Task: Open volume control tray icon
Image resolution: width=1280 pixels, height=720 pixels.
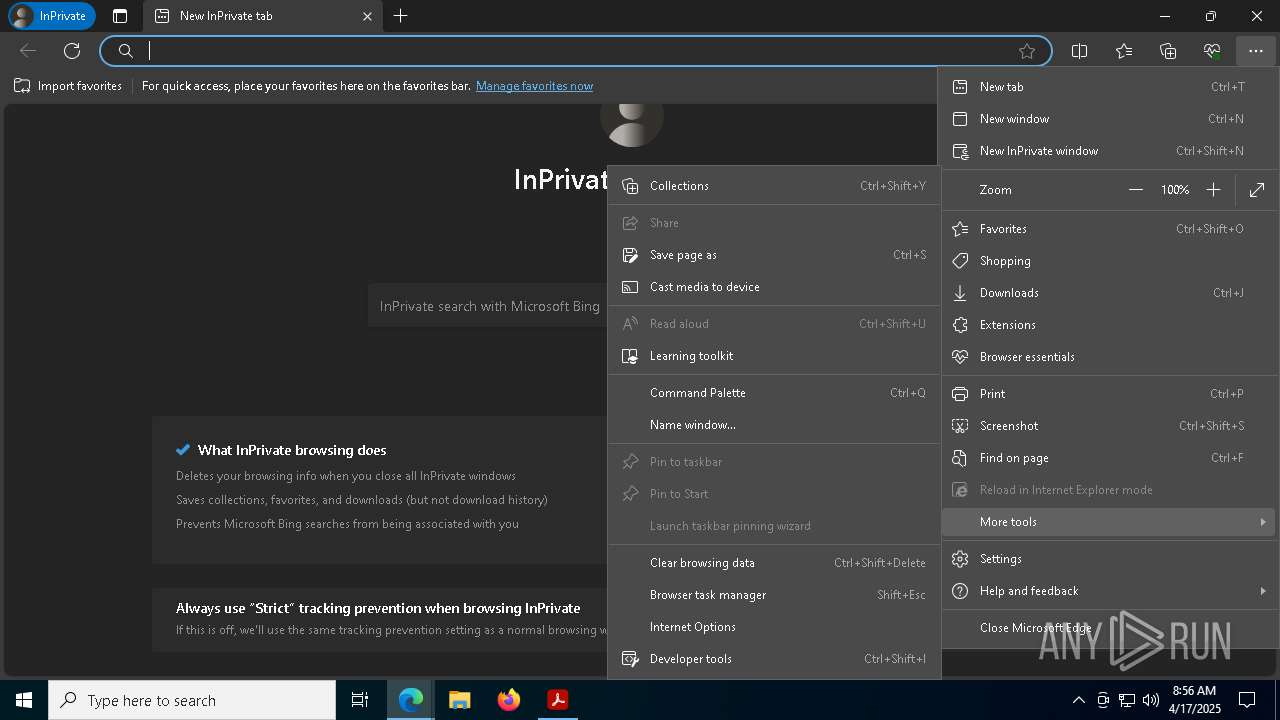Action: click(x=1151, y=700)
